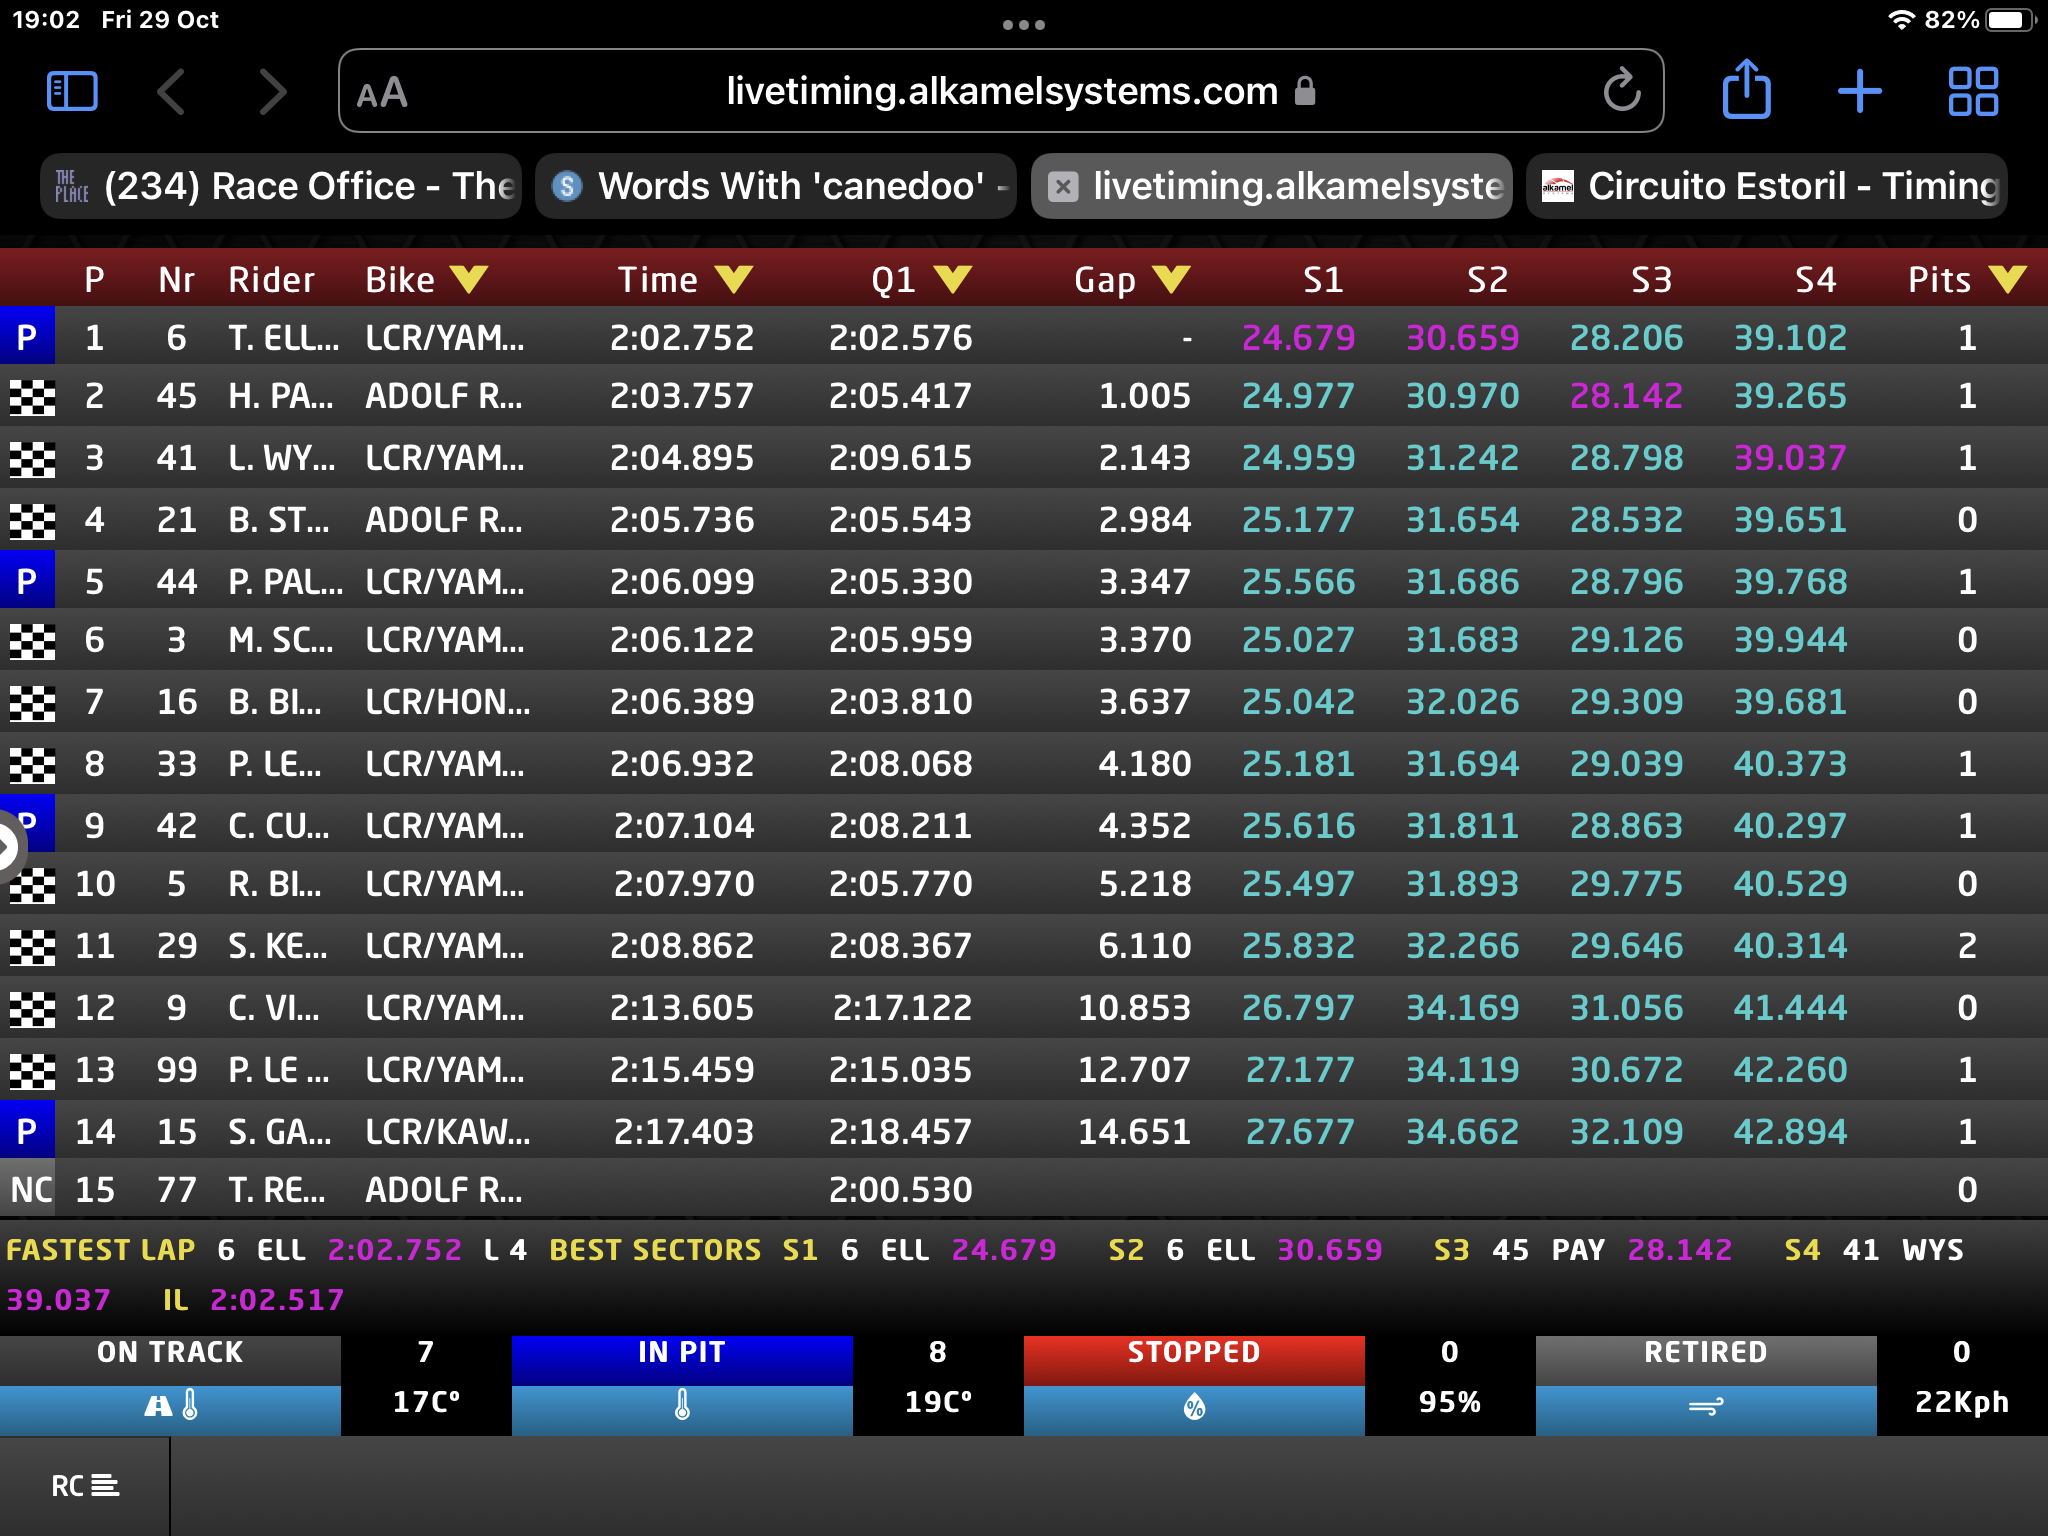This screenshot has height=1536, width=2048.
Task: Expand the Bike column dropdown arrow
Action: point(468,279)
